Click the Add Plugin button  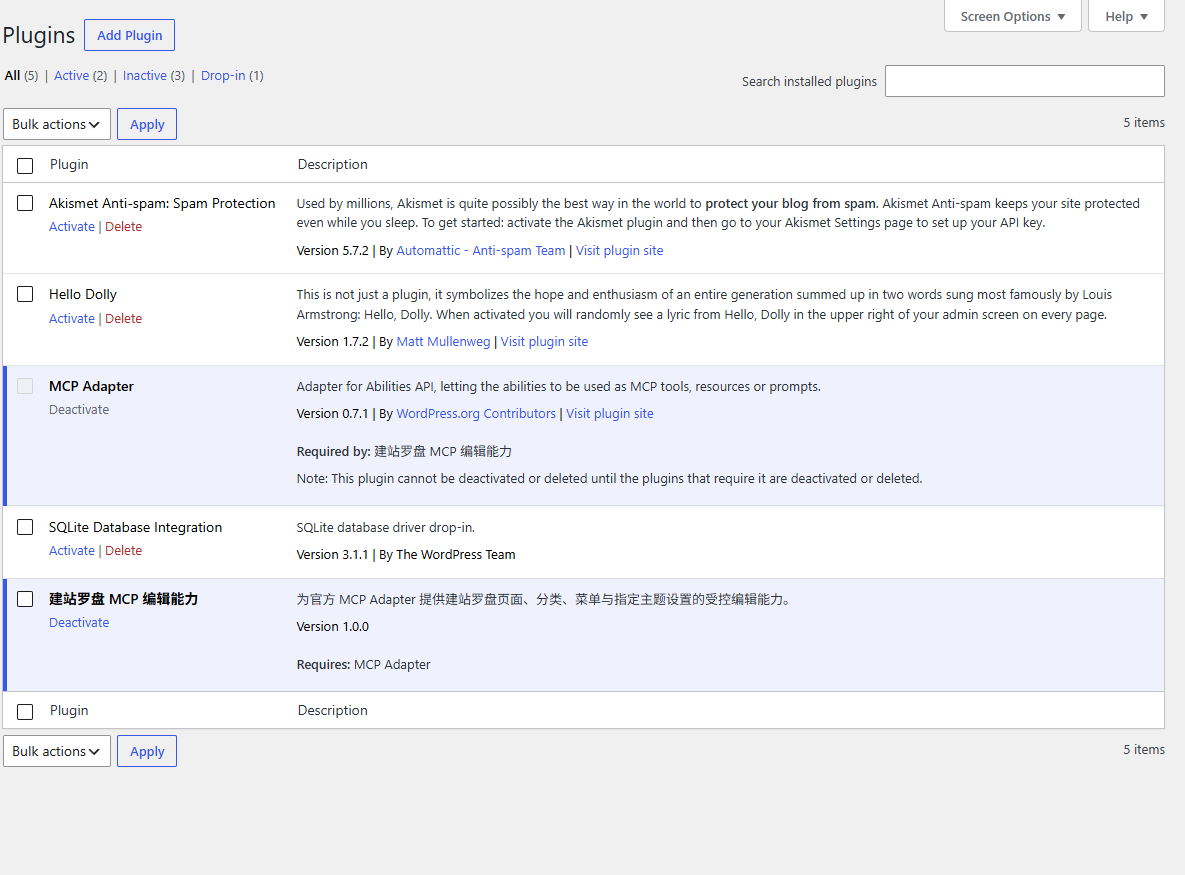(129, 36)
